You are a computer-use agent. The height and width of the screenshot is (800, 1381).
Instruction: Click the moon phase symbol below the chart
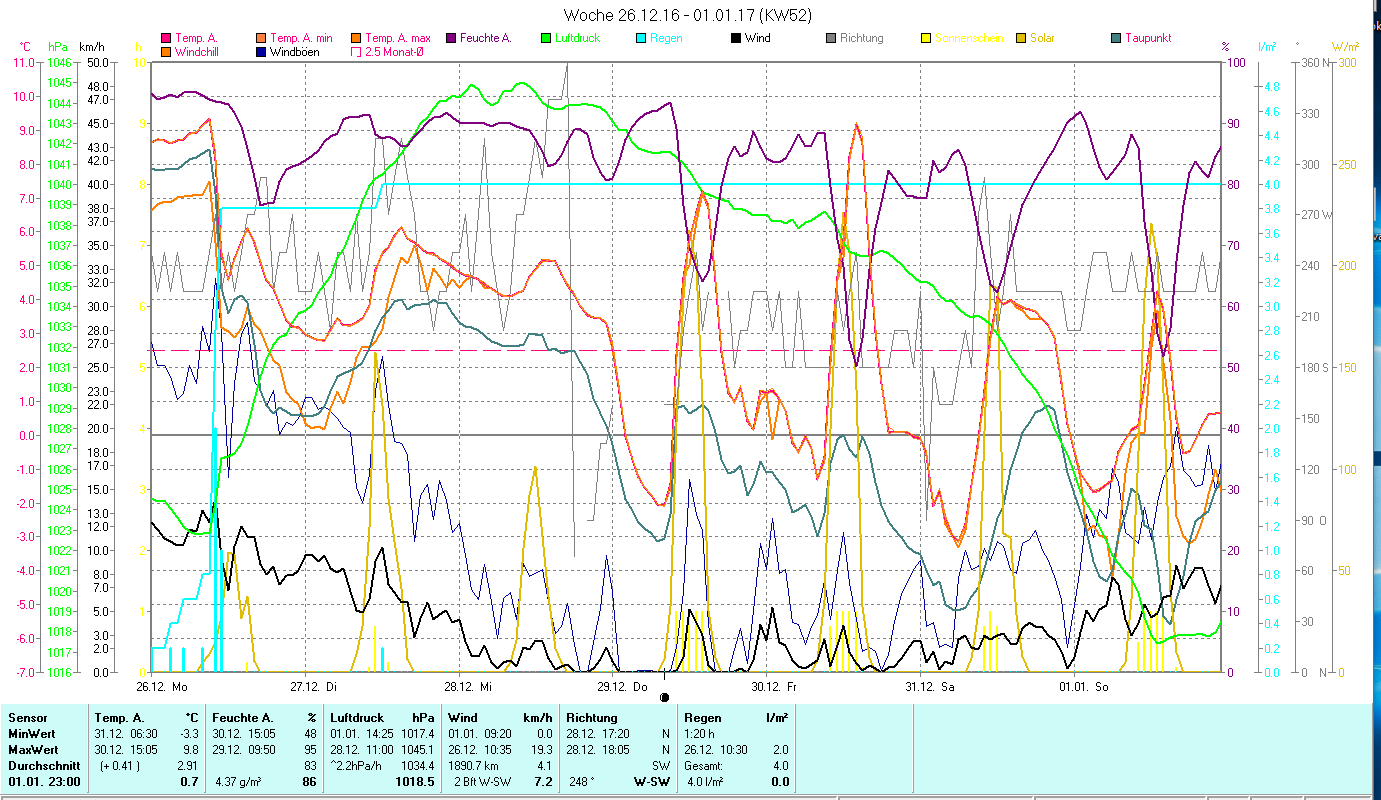coord(664,697)
